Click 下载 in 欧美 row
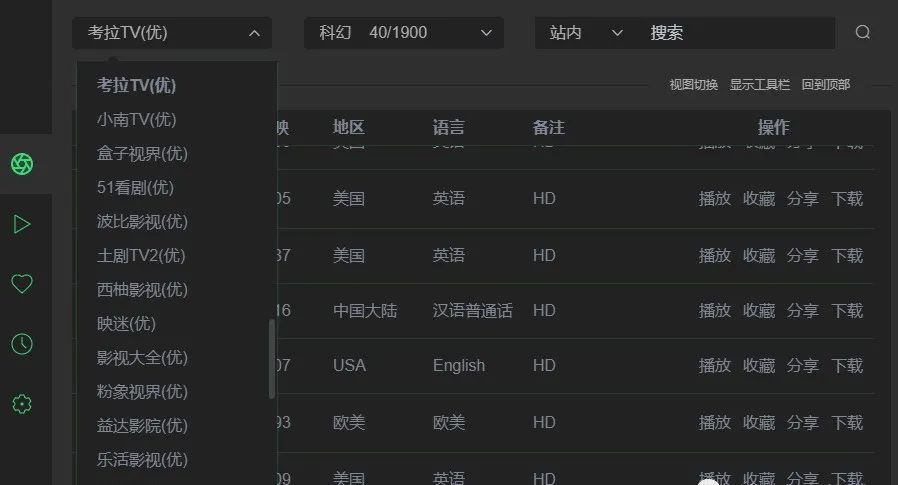The width and height of the screenshot is (898, 485). coord(847,423)
